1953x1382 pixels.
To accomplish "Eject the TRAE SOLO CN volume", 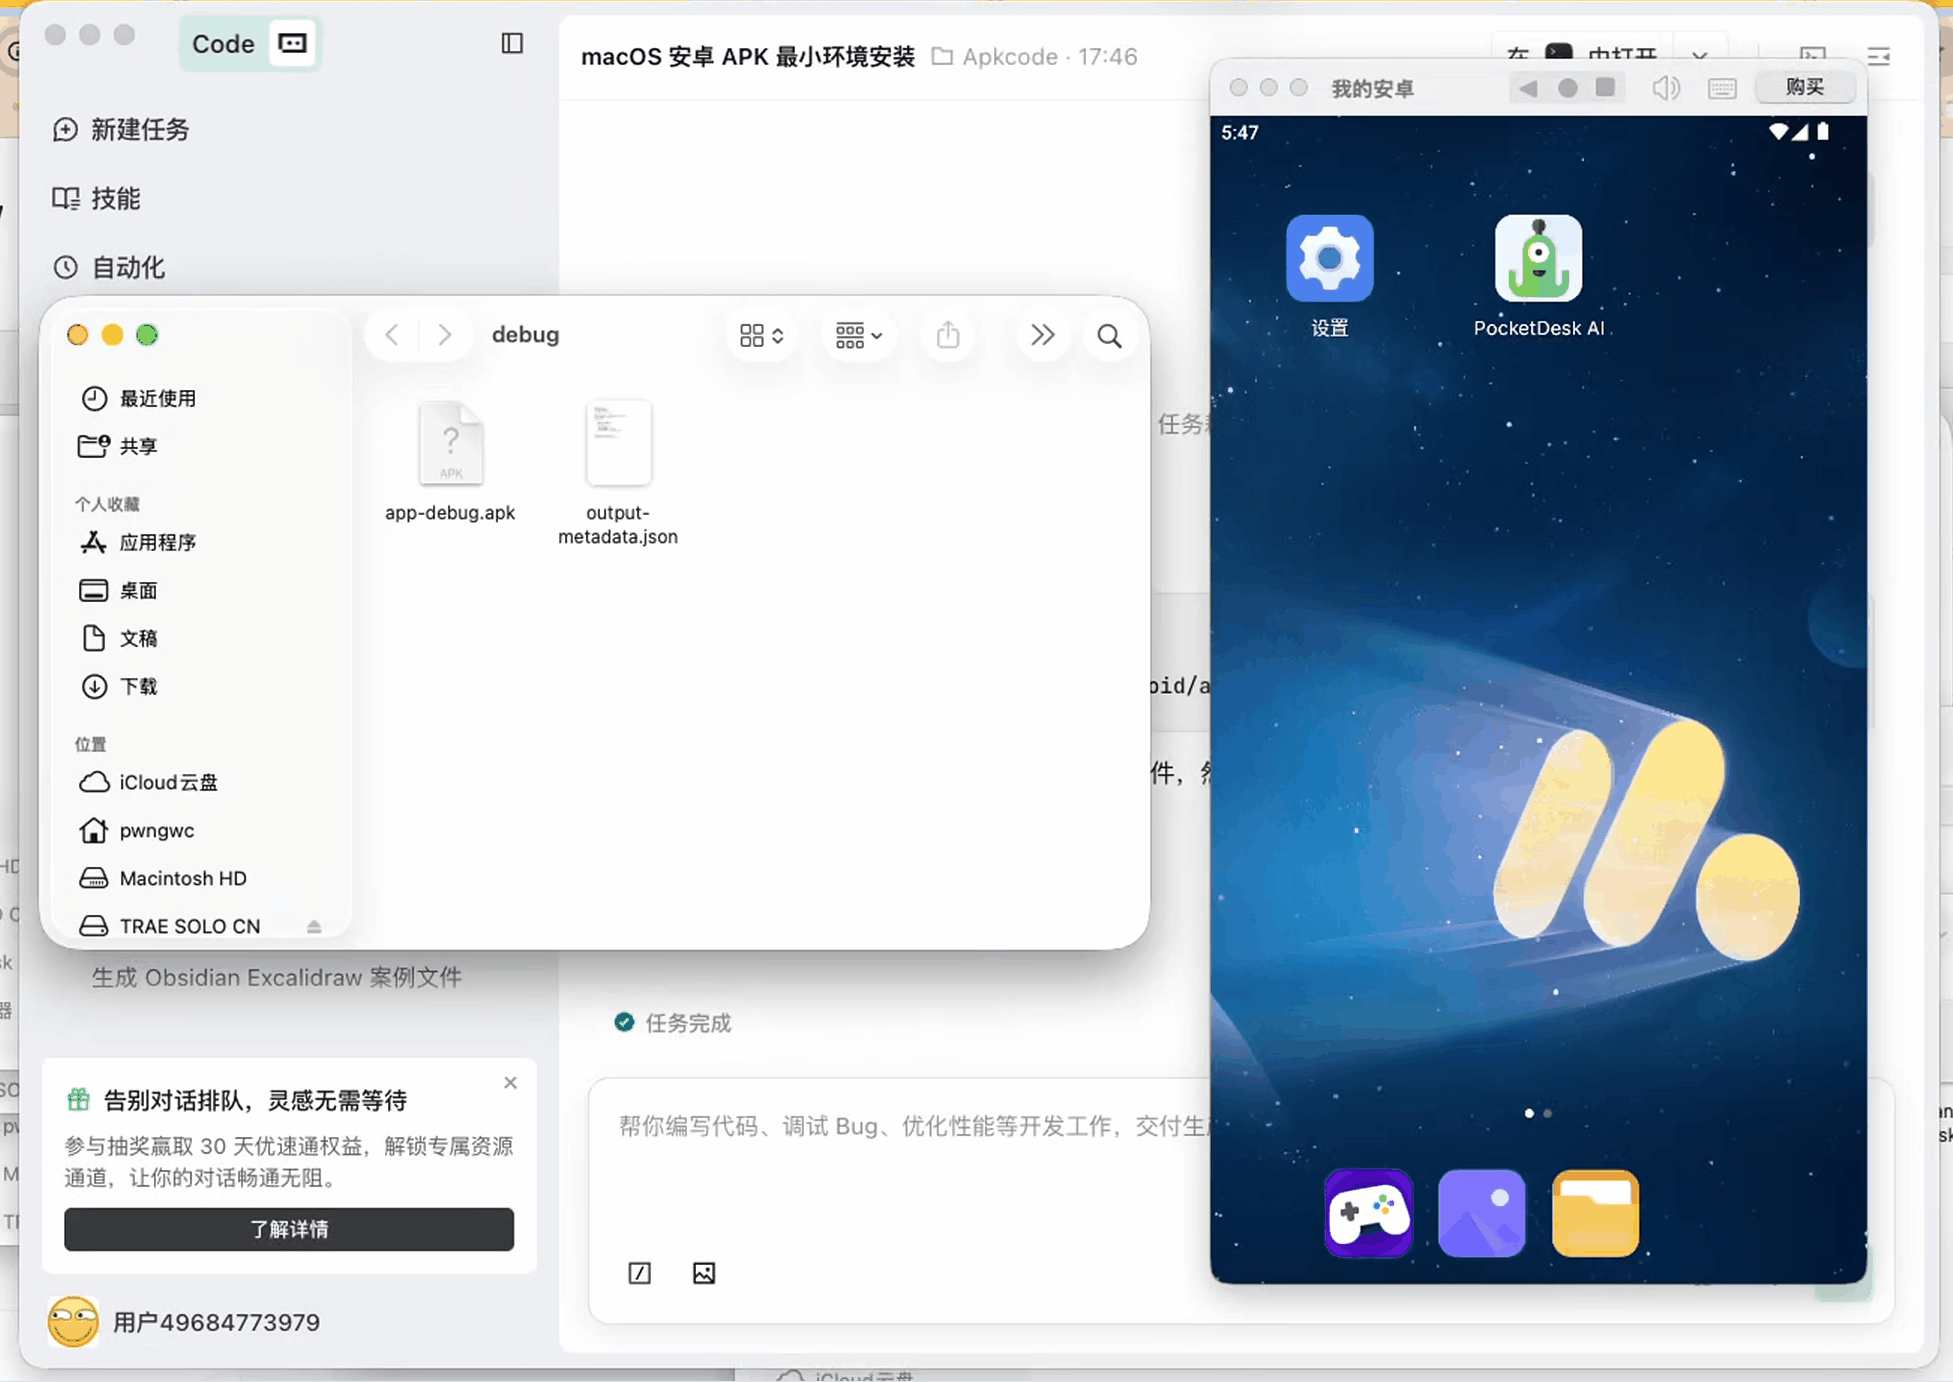I will 314,926.
